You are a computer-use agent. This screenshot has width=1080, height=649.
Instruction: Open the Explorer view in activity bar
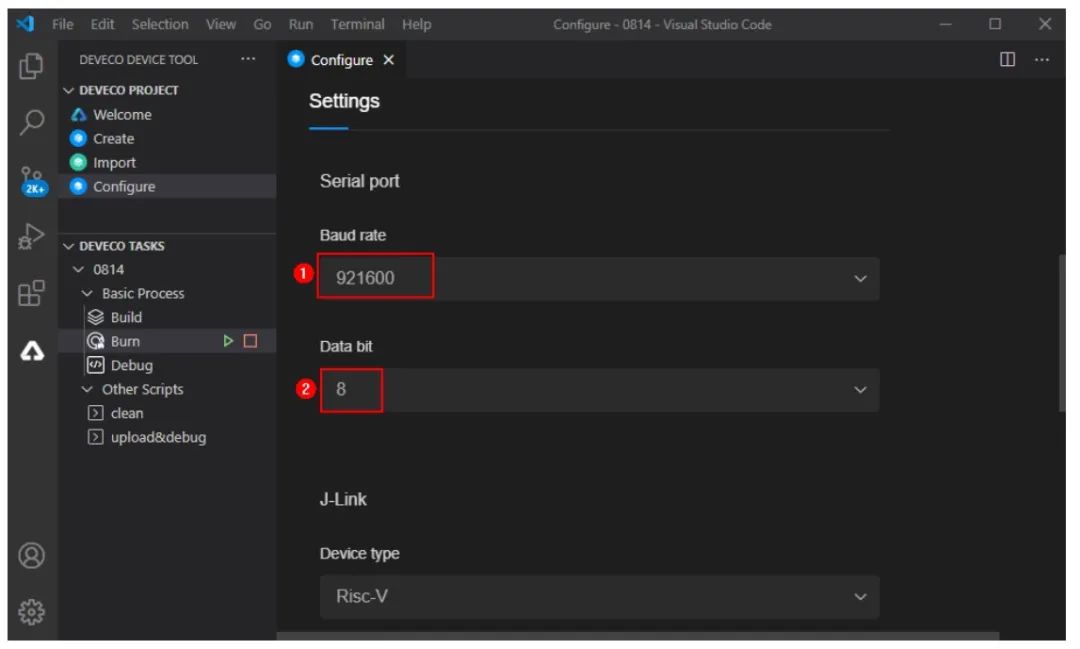31,66
